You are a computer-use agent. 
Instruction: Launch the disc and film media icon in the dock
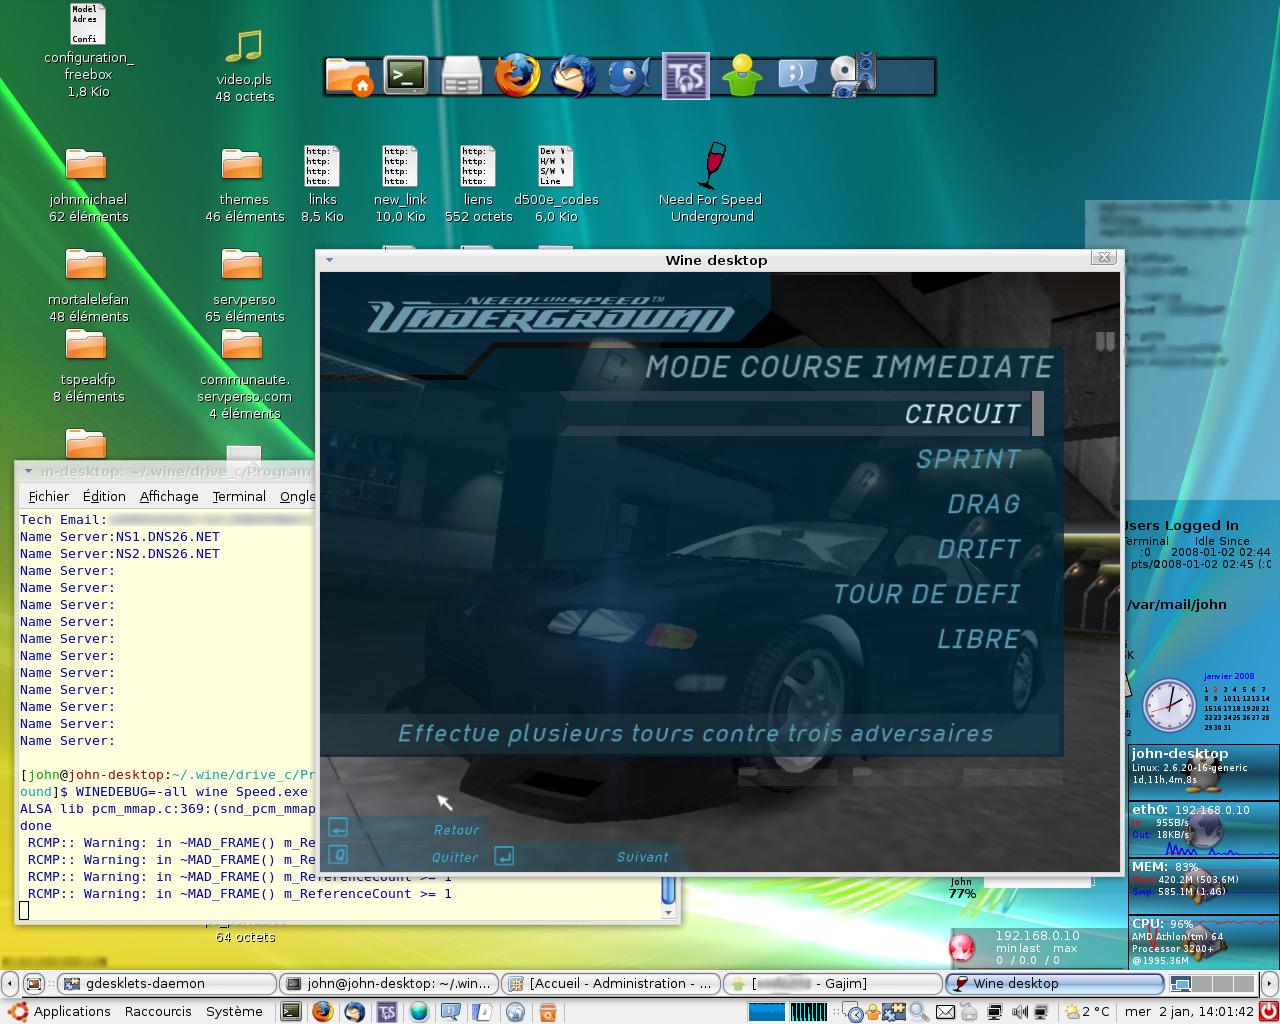pyautogui.click(x=853, y=75)
